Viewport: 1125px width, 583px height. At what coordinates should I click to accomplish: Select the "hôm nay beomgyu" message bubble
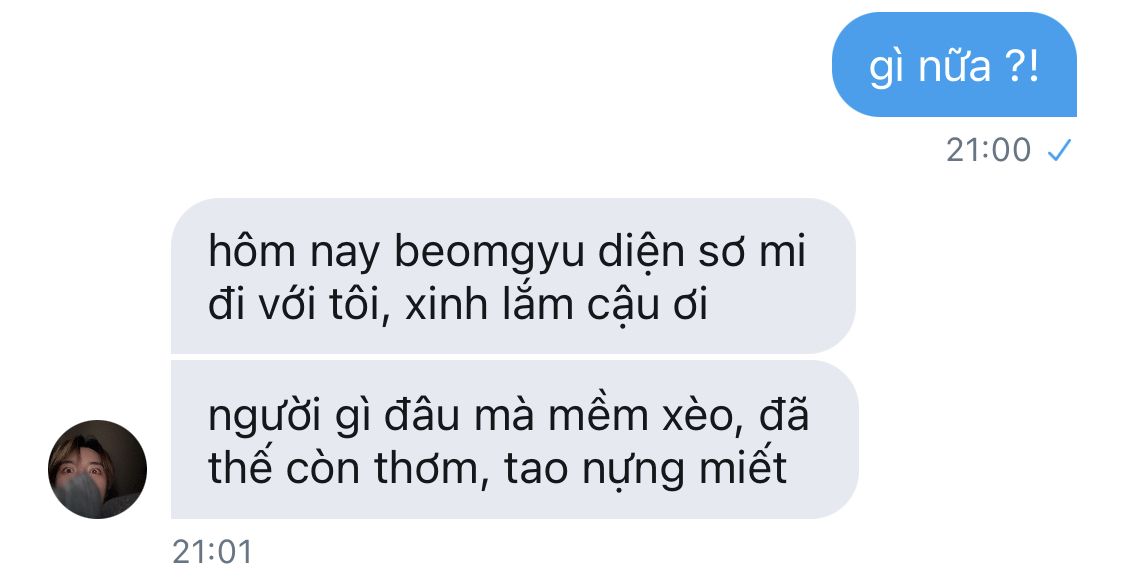coord(513,276)
